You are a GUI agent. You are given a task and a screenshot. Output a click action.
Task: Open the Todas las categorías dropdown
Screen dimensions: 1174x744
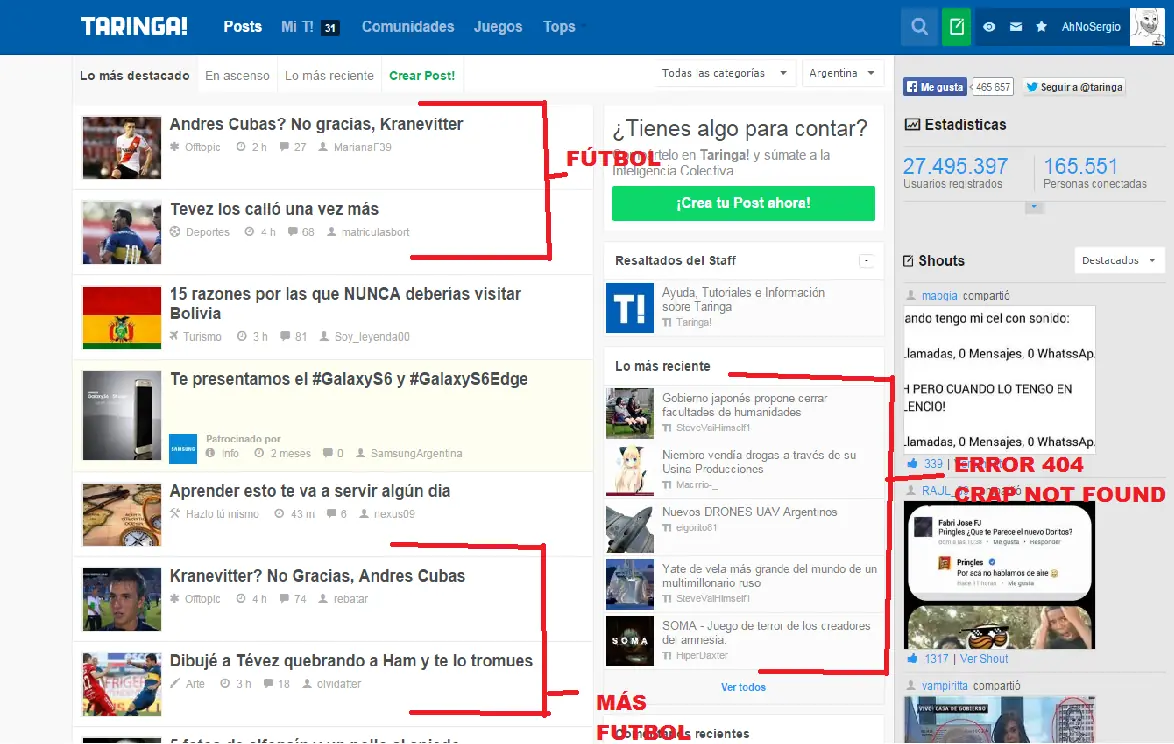[724, 73]
